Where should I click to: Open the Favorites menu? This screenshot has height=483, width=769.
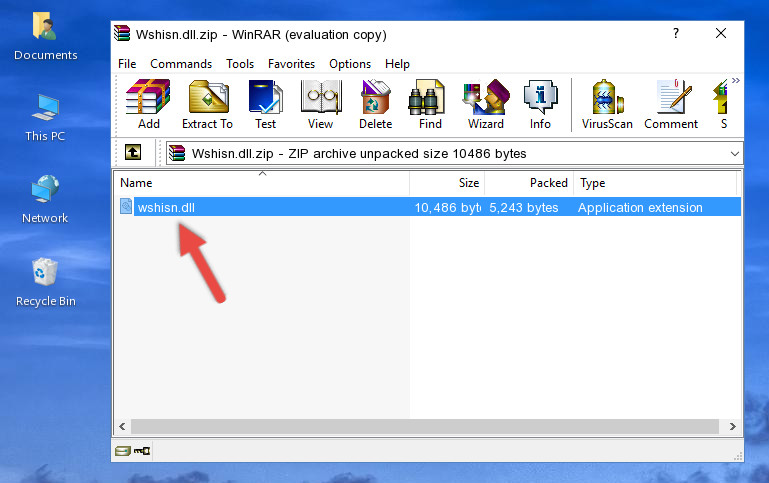[291, 64]
